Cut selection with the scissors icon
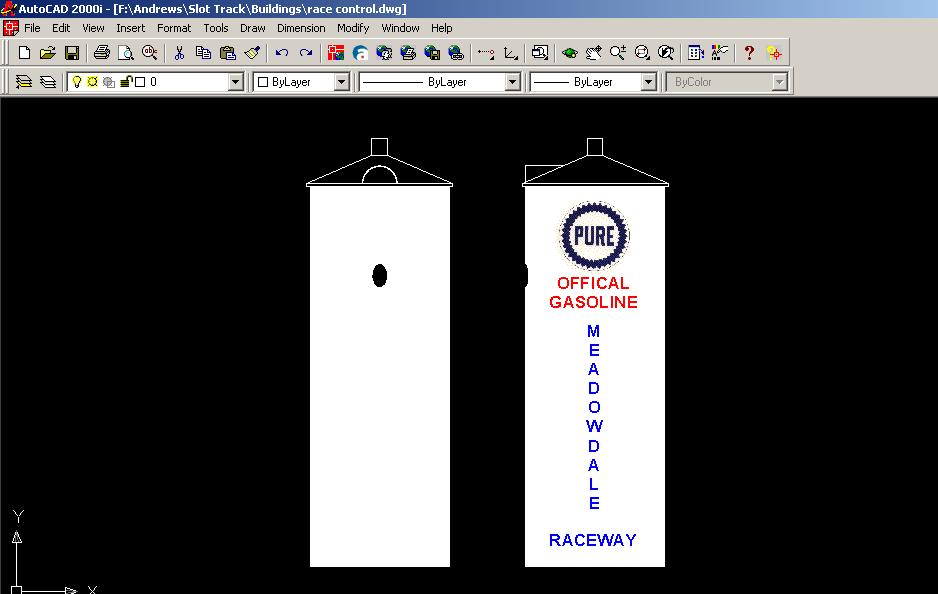This screenshot has height=594, width=938. pos(179,53)
